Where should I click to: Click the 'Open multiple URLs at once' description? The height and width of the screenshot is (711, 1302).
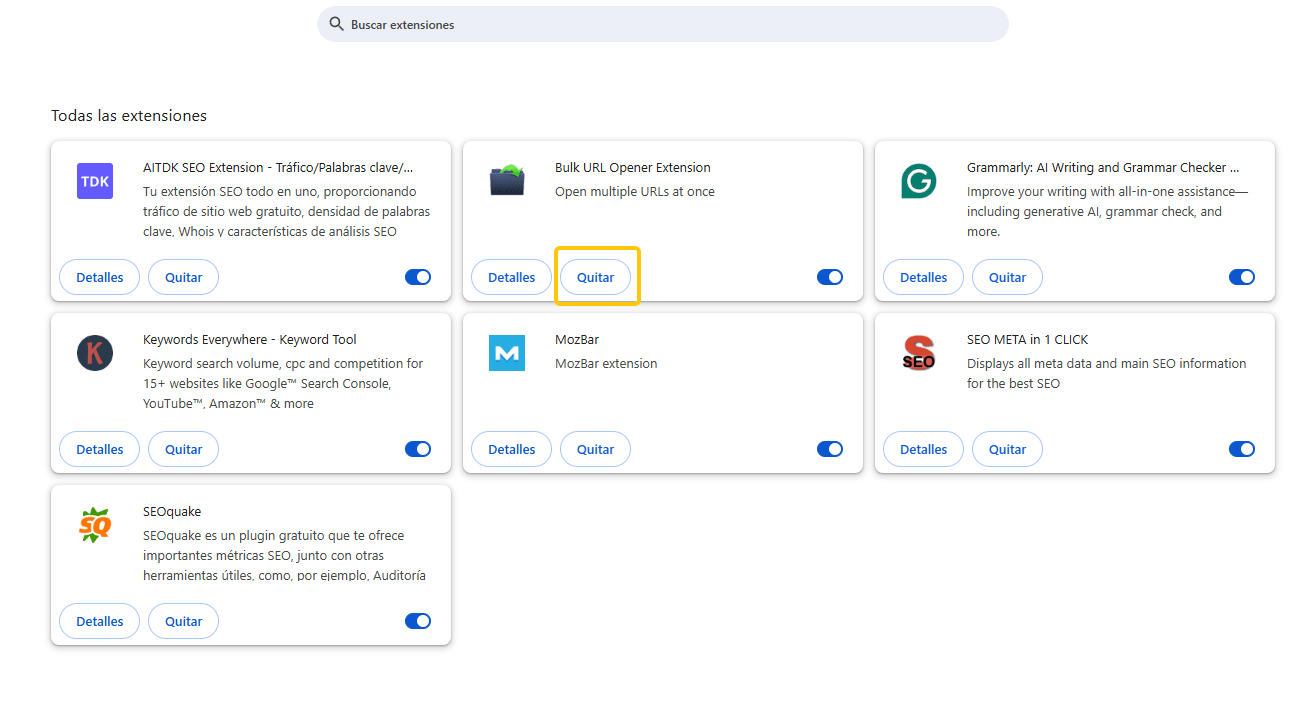coord(635,191)
